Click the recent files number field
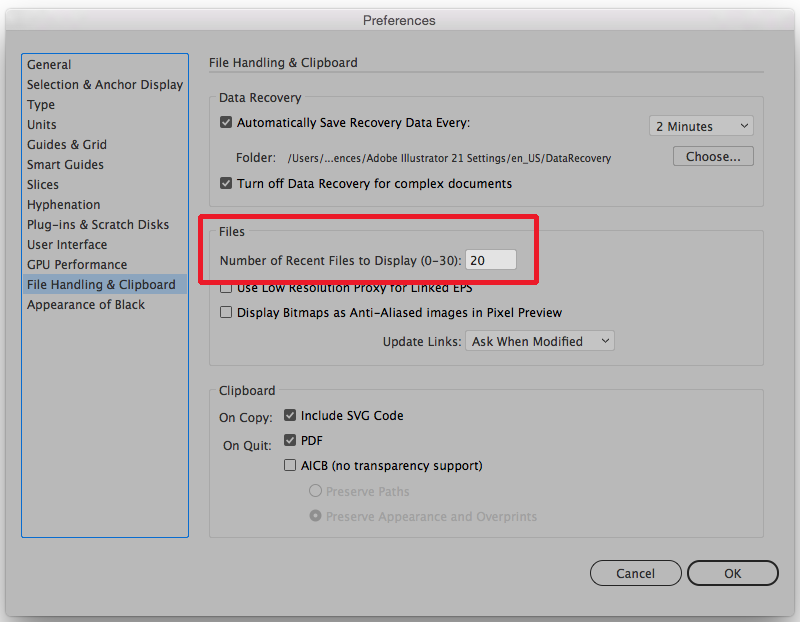Image resolution: width=800 pixels, height=622 pixels. click(490, 259)
